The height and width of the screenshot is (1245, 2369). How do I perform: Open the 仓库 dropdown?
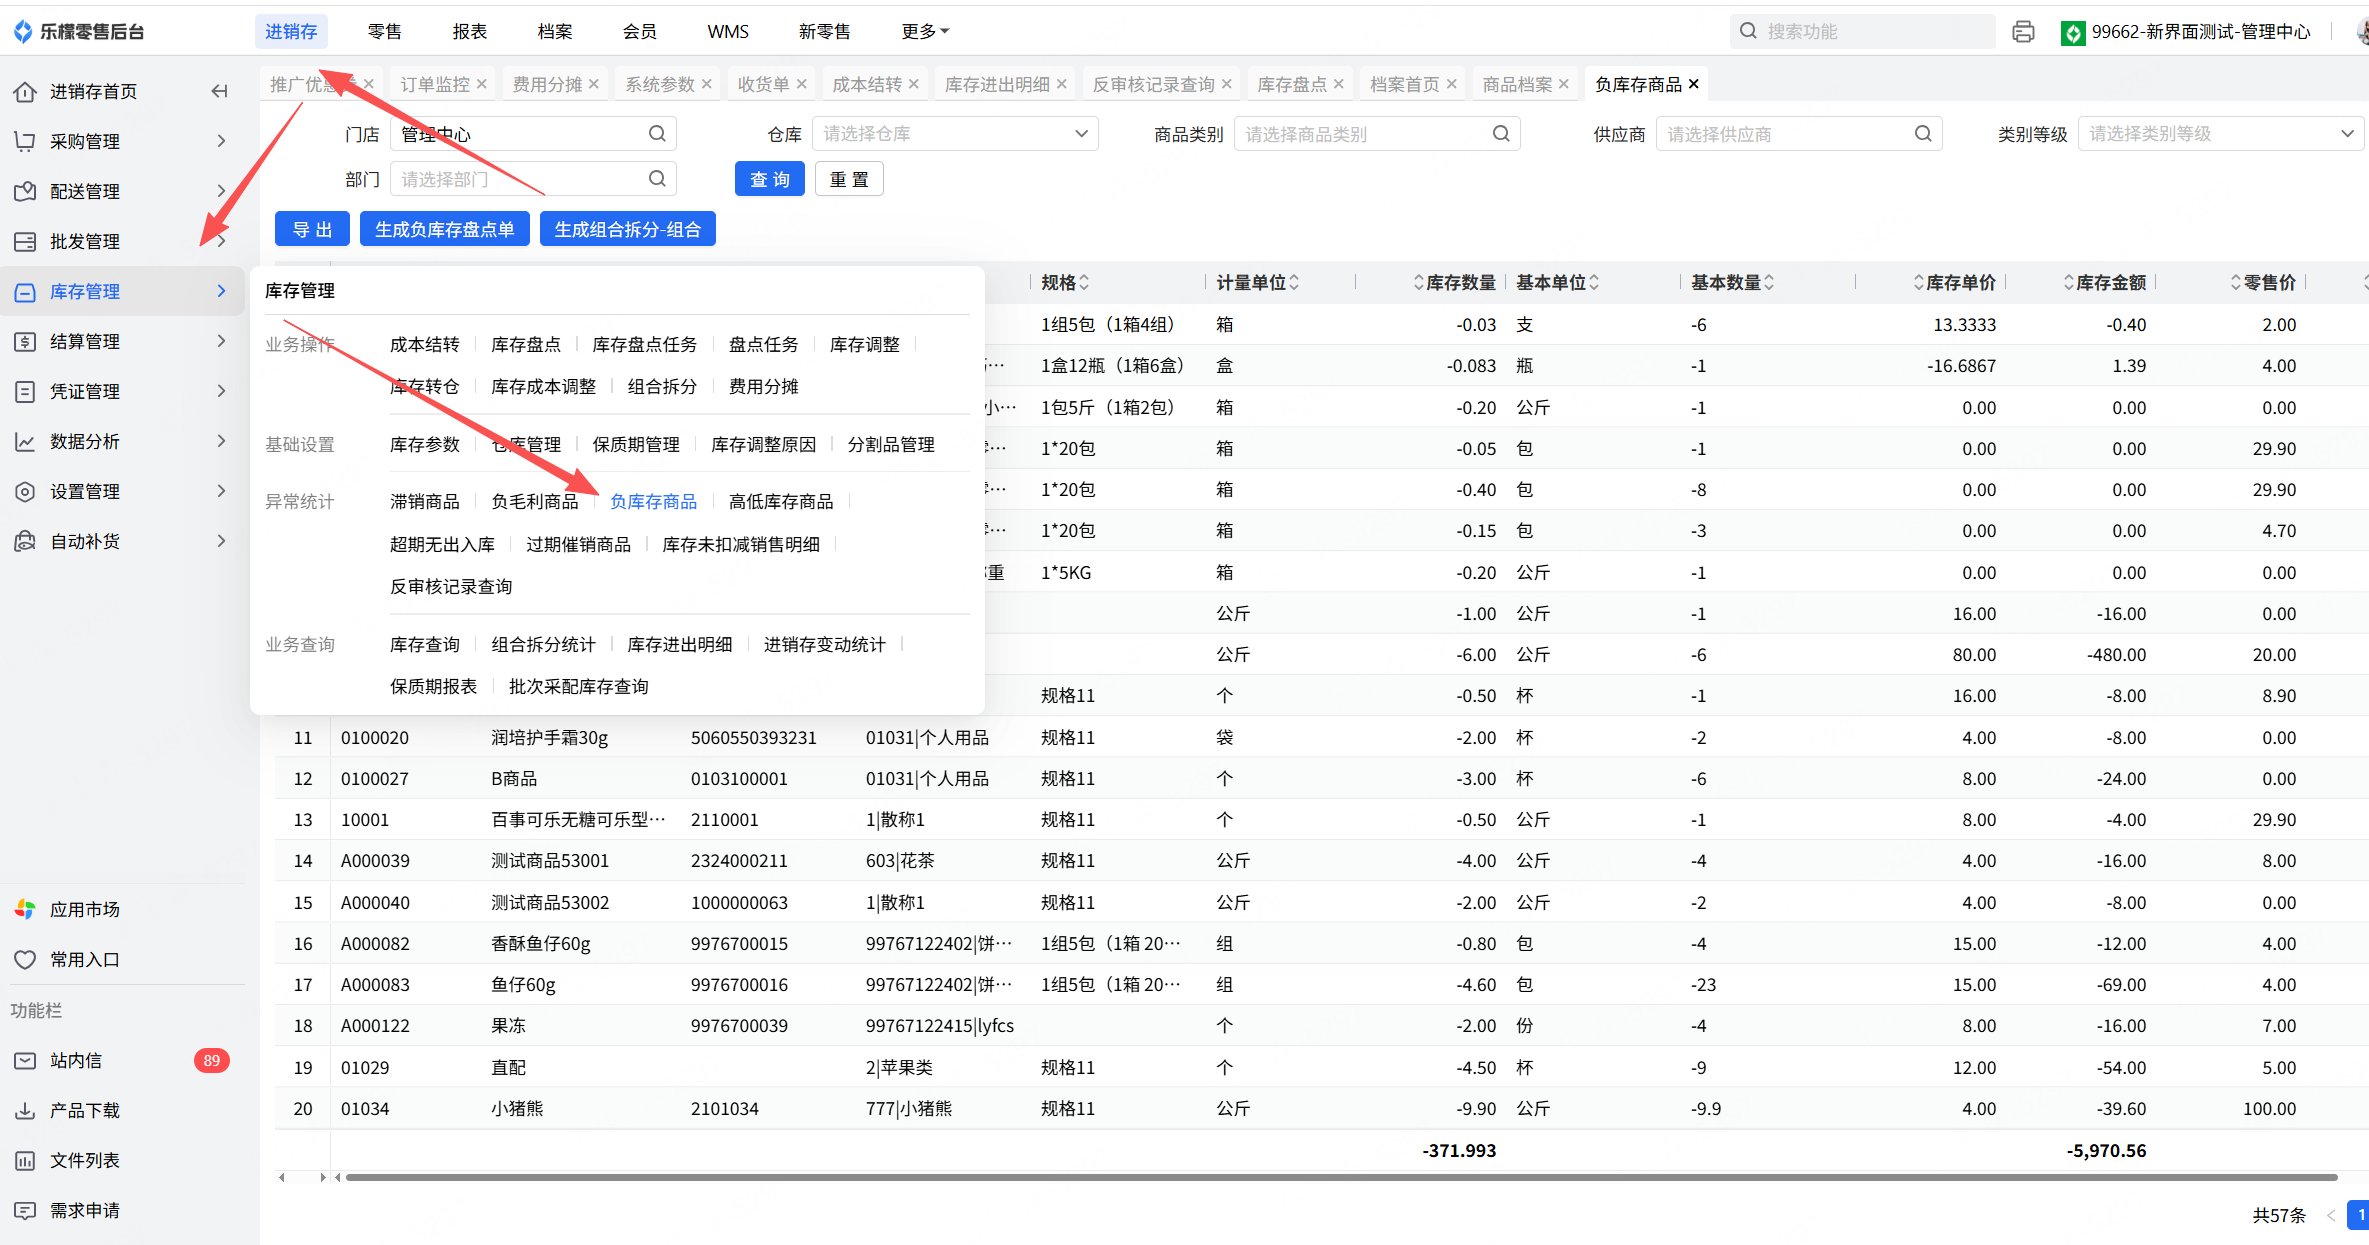point(955,134)
